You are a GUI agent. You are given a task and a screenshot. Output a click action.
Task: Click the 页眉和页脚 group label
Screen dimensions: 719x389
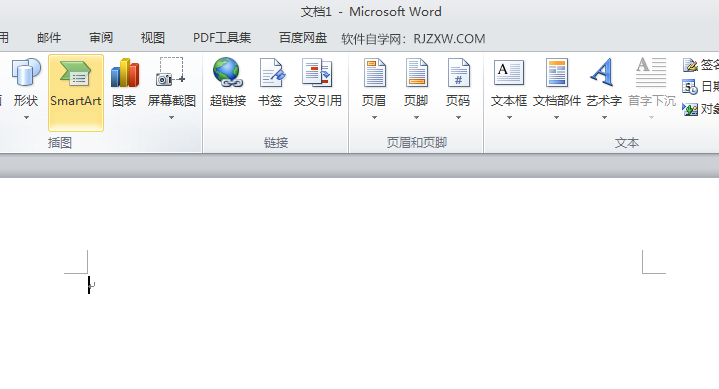(x=416, y=143)
